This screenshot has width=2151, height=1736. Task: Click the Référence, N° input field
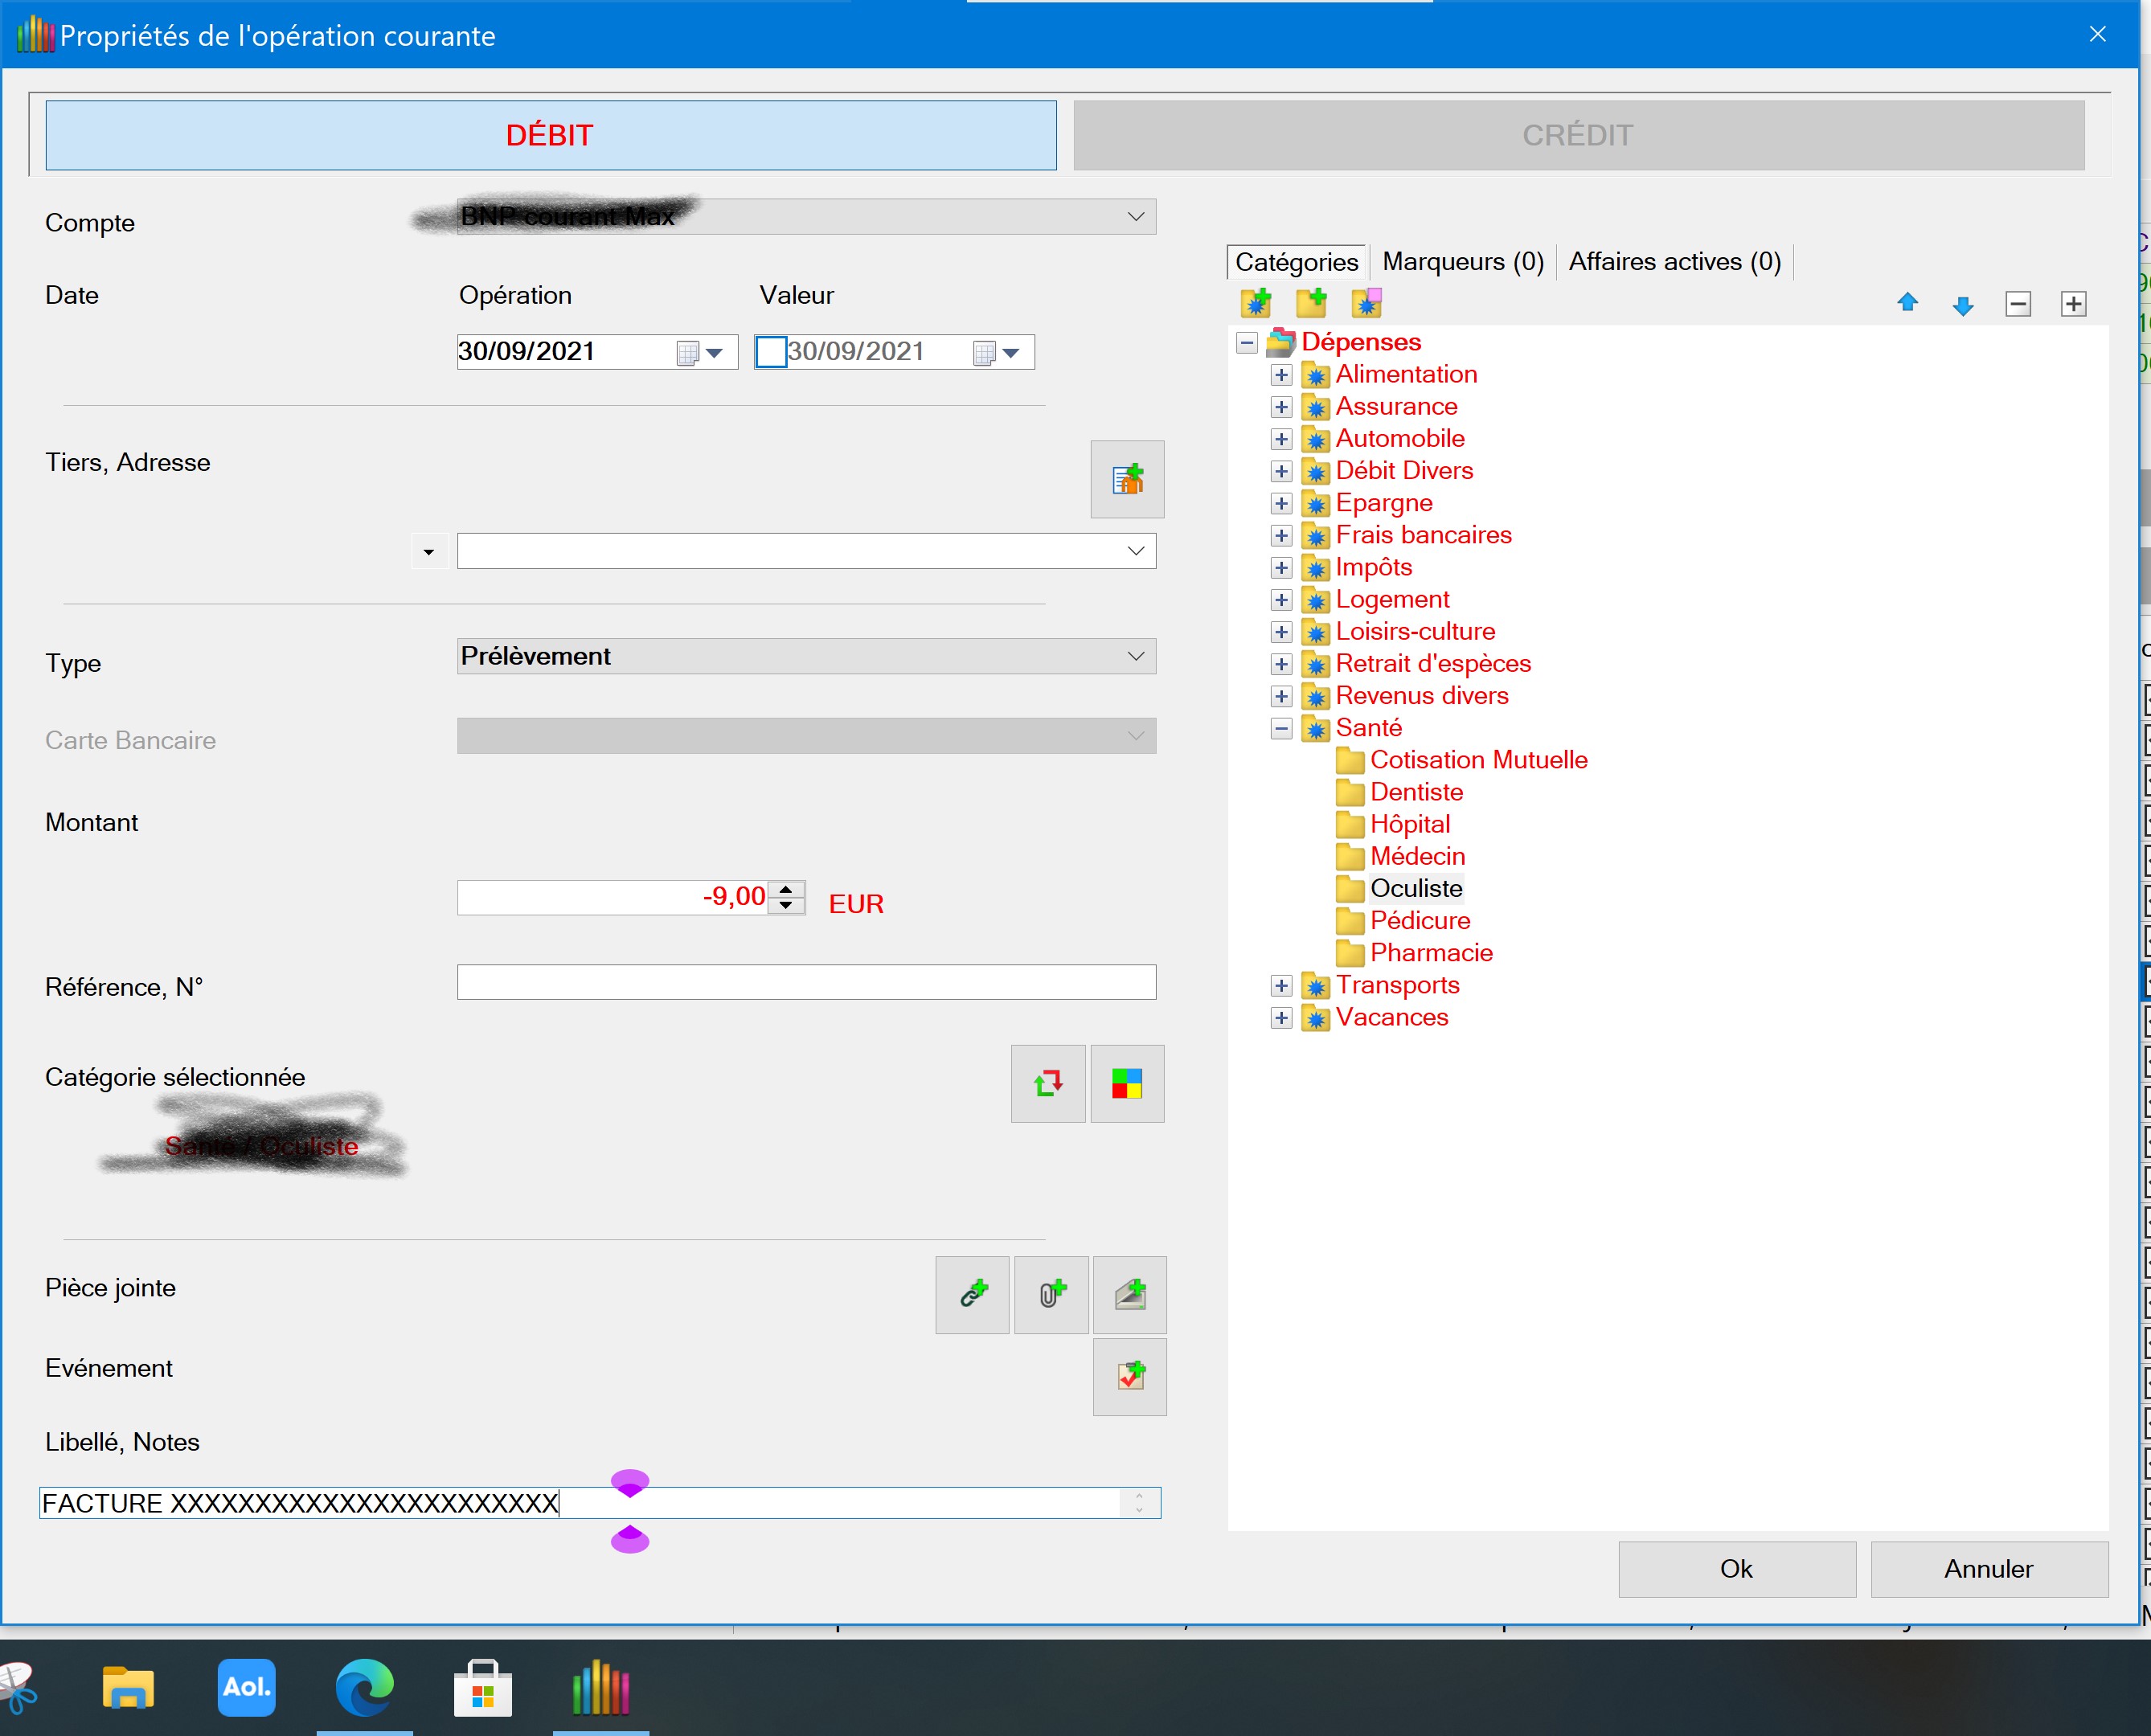coord(806,982)
